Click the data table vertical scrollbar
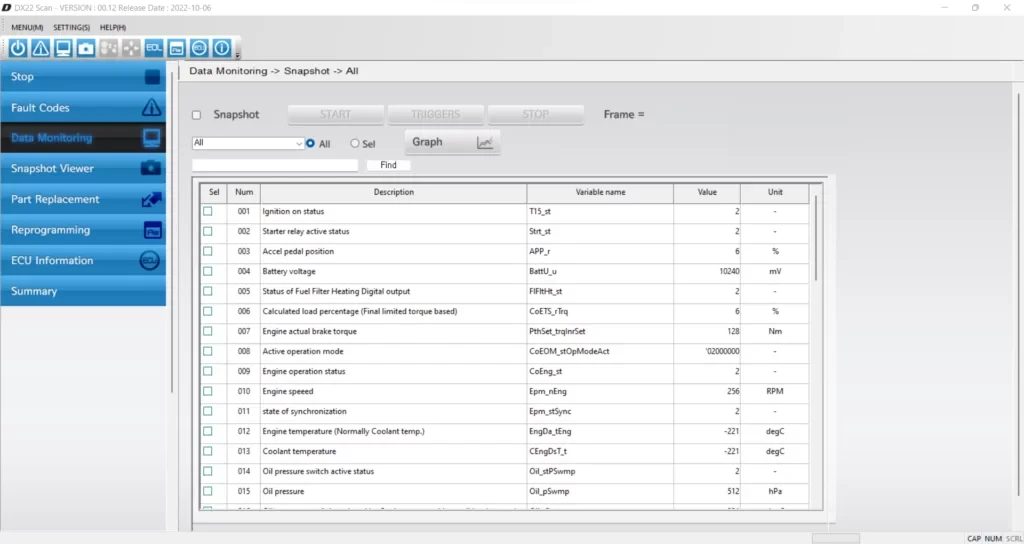This screenshot has width=1024, height=544. 816,240
